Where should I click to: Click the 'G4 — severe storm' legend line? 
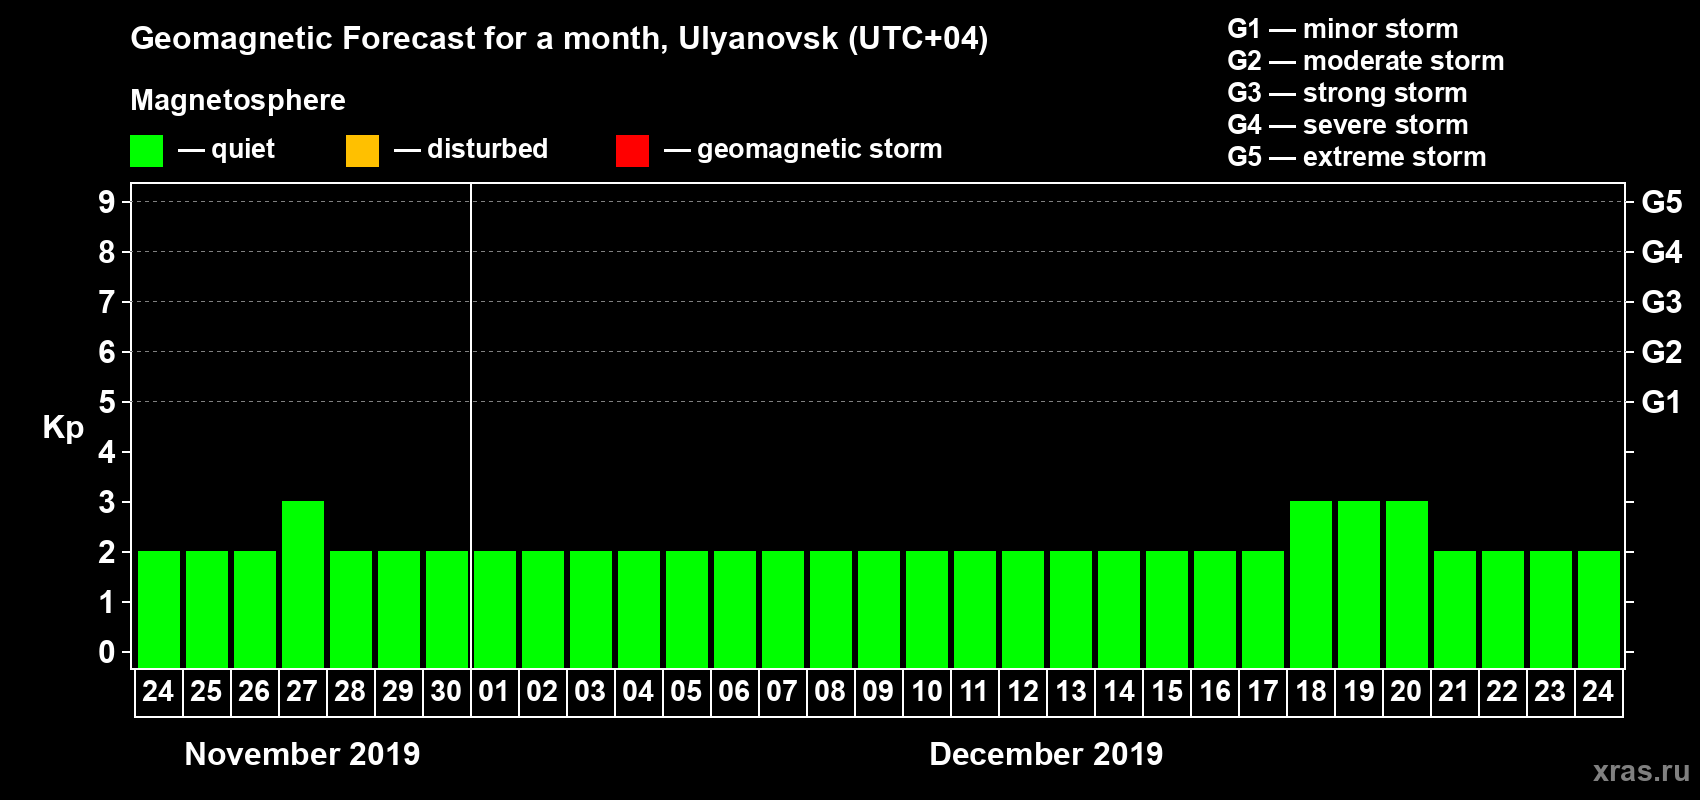(x=1347, y=125)
